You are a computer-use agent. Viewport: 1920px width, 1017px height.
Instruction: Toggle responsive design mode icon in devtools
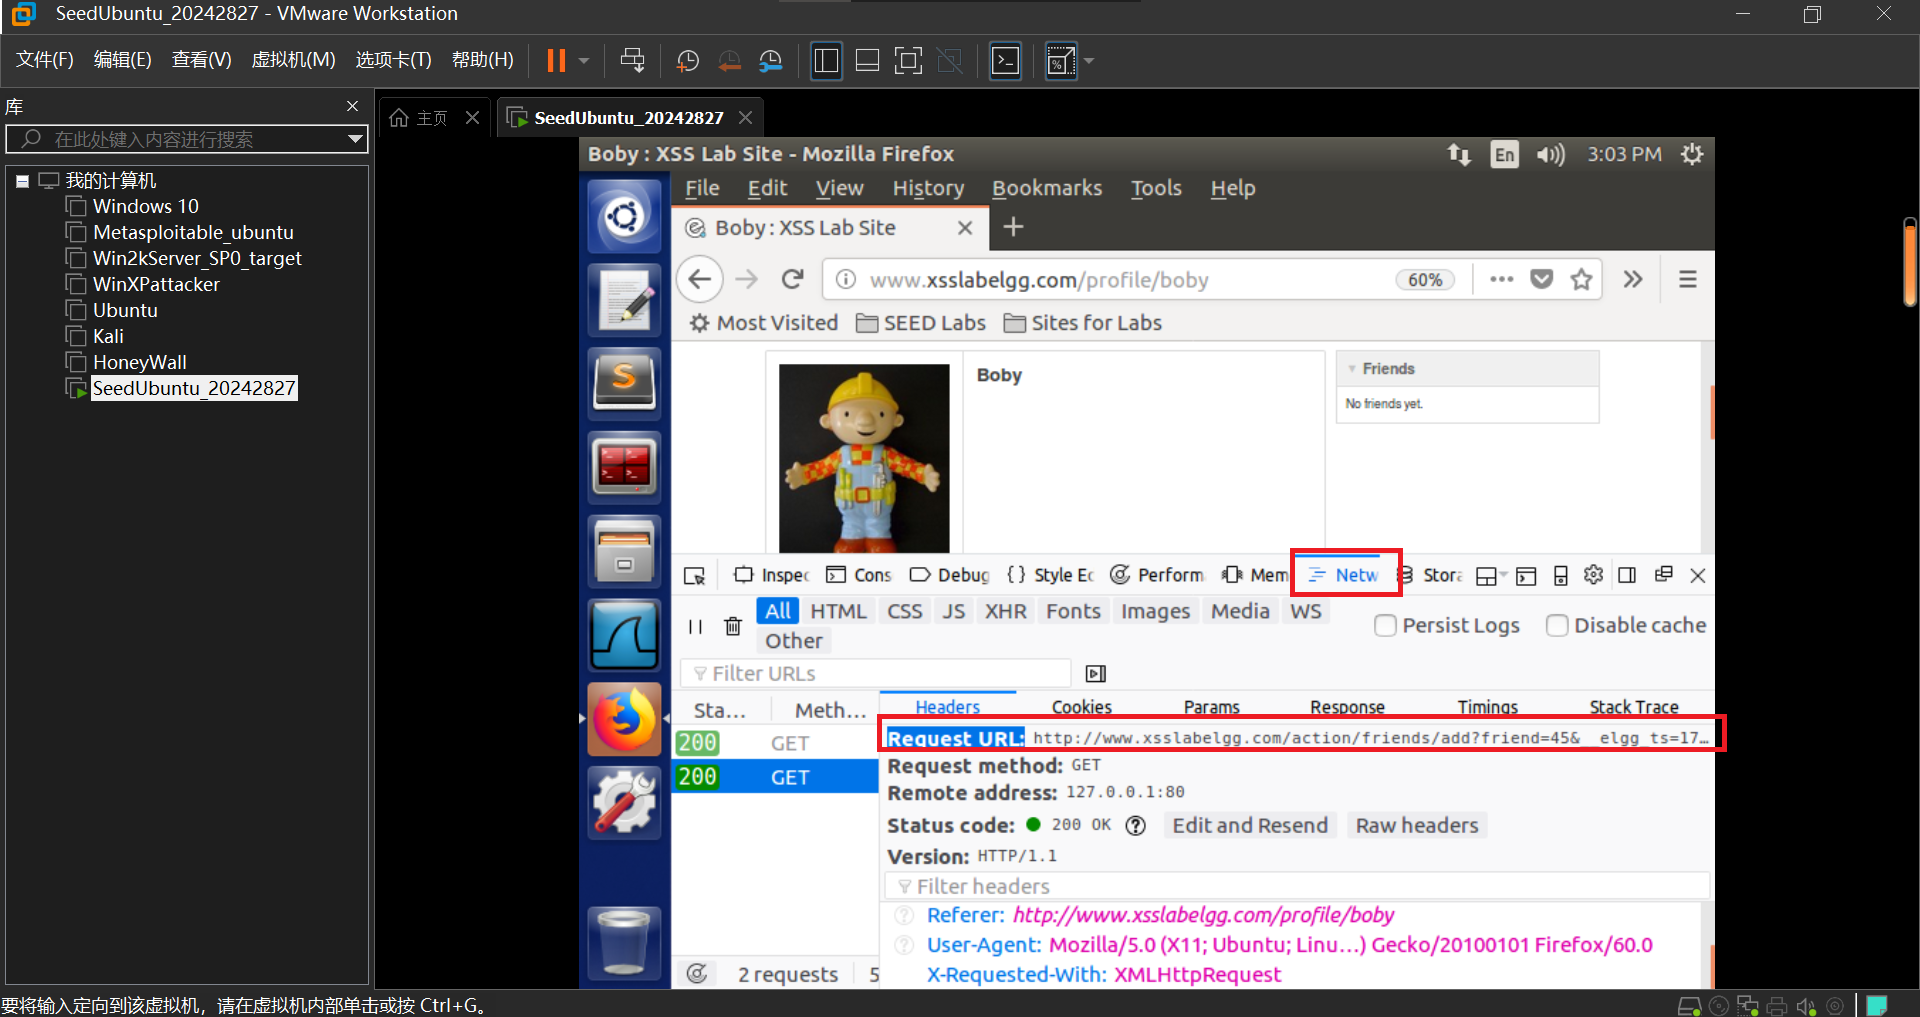click(1561, 575)
